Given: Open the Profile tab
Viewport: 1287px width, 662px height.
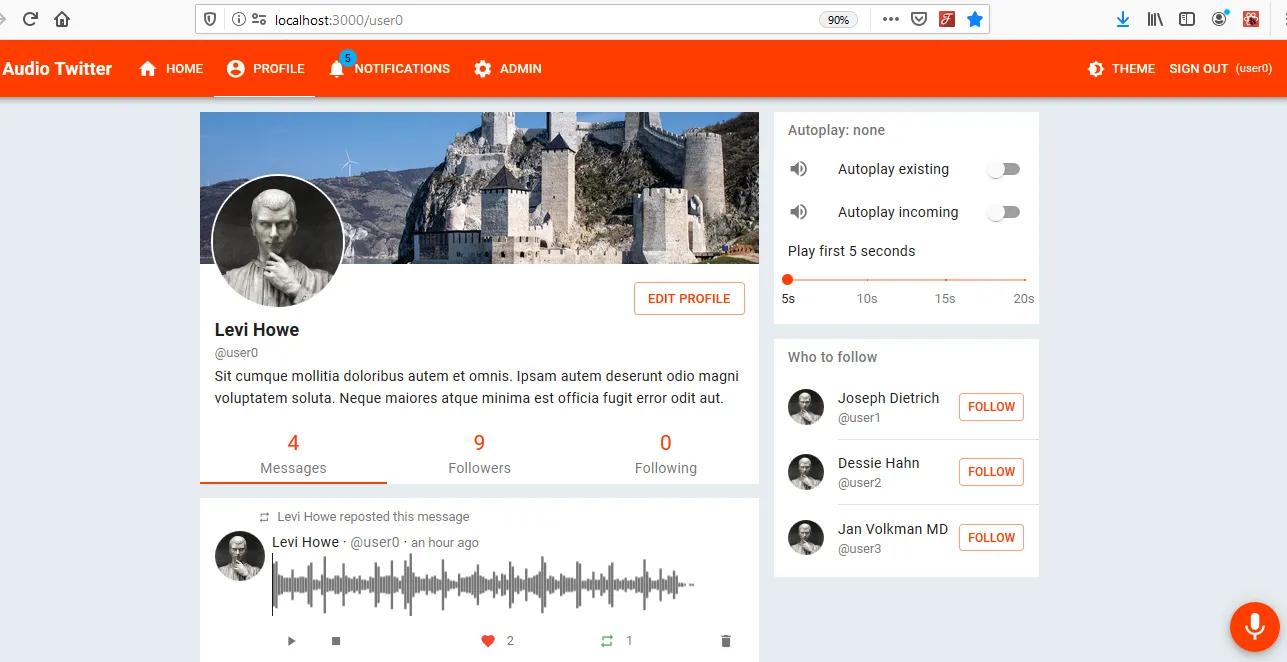Looking at the screenshot, I should pyautogui.click(x=265, y=68).
